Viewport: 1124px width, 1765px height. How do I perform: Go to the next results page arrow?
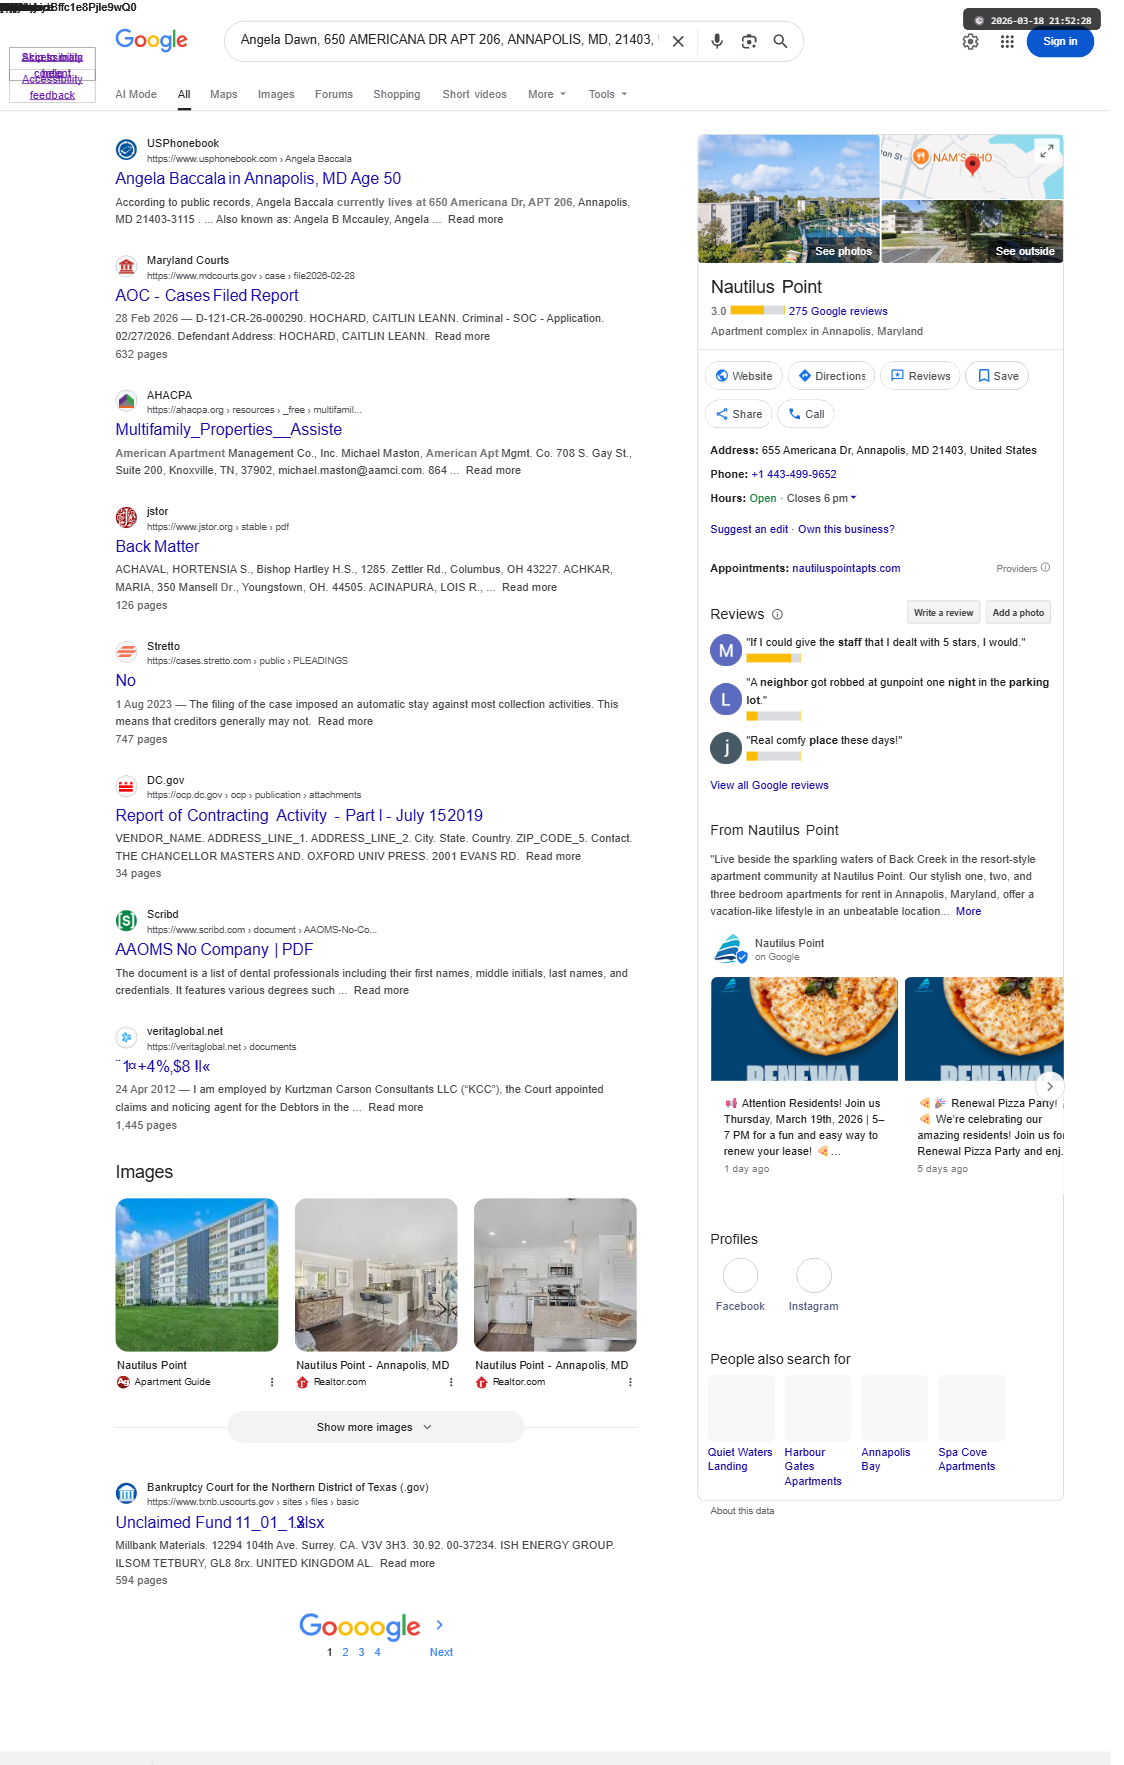pyautogui.click(x=439, y=1625)
